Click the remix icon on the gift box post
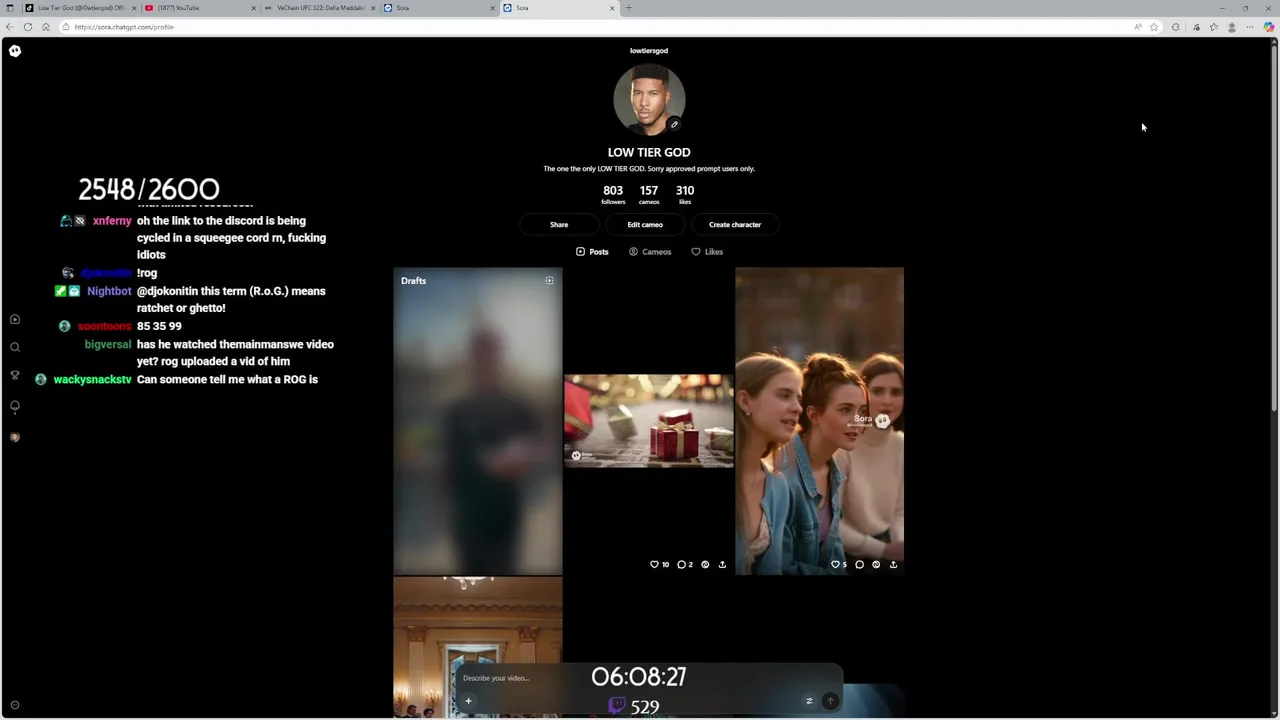Viewport: 1280px width, 720px height. (705, 564)
